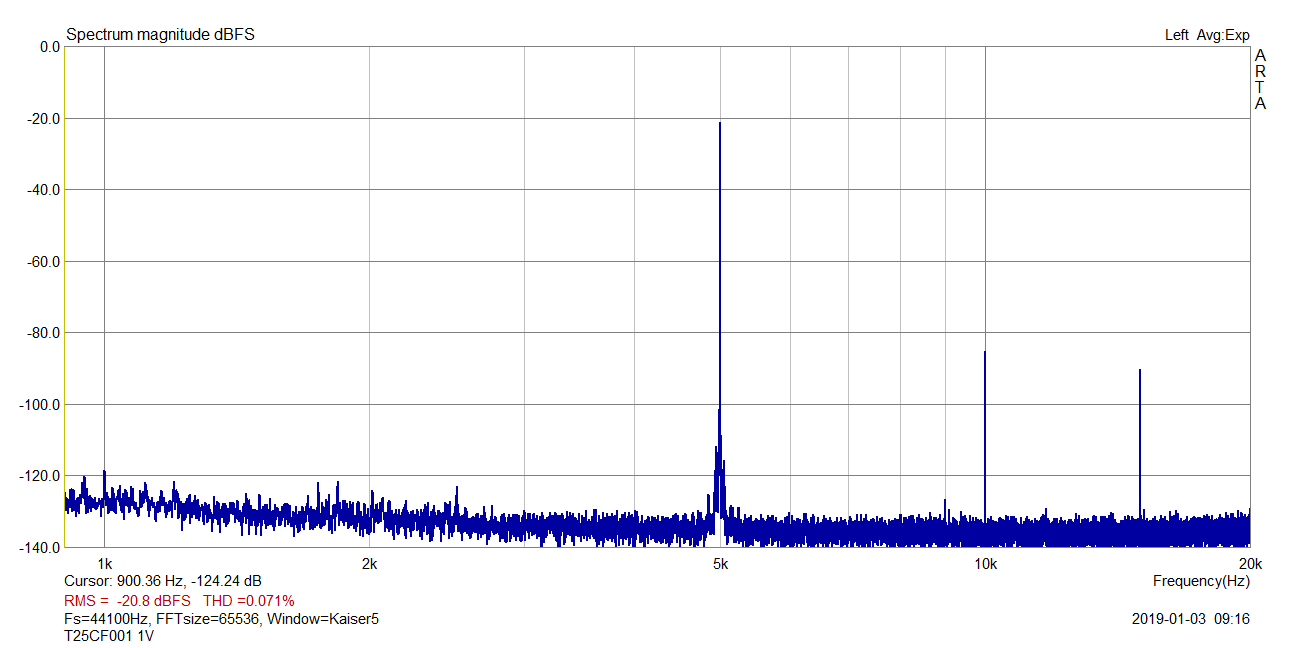Click the '-80.0' y-axis label
This screenshot has height=648, width=1314.
pyautogui.click(x=44, y=333)
